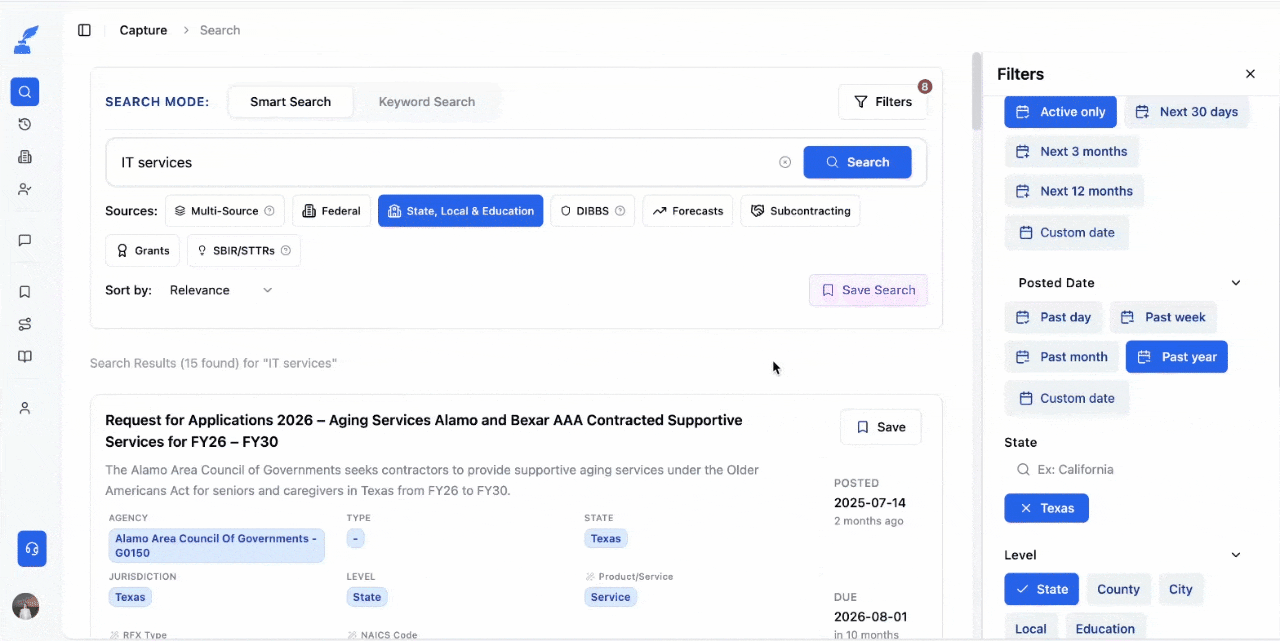Select the Search icon in the sidebar
The image size is (1280, 641).
coord(25,91)
